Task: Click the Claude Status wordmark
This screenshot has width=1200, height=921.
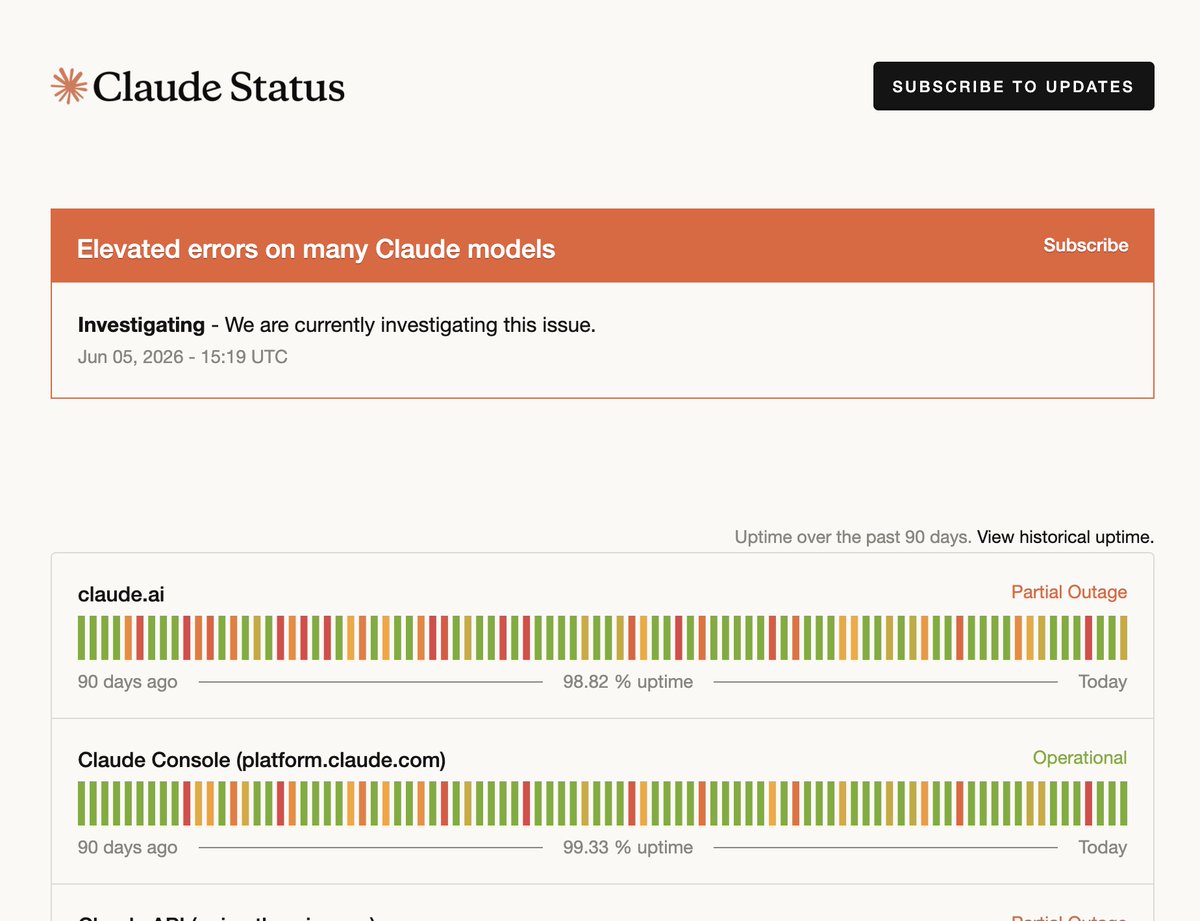Action: [219, 87]
